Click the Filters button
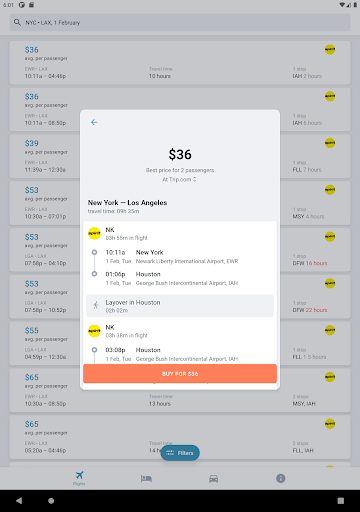360x512 pixels. click(180, 453)
